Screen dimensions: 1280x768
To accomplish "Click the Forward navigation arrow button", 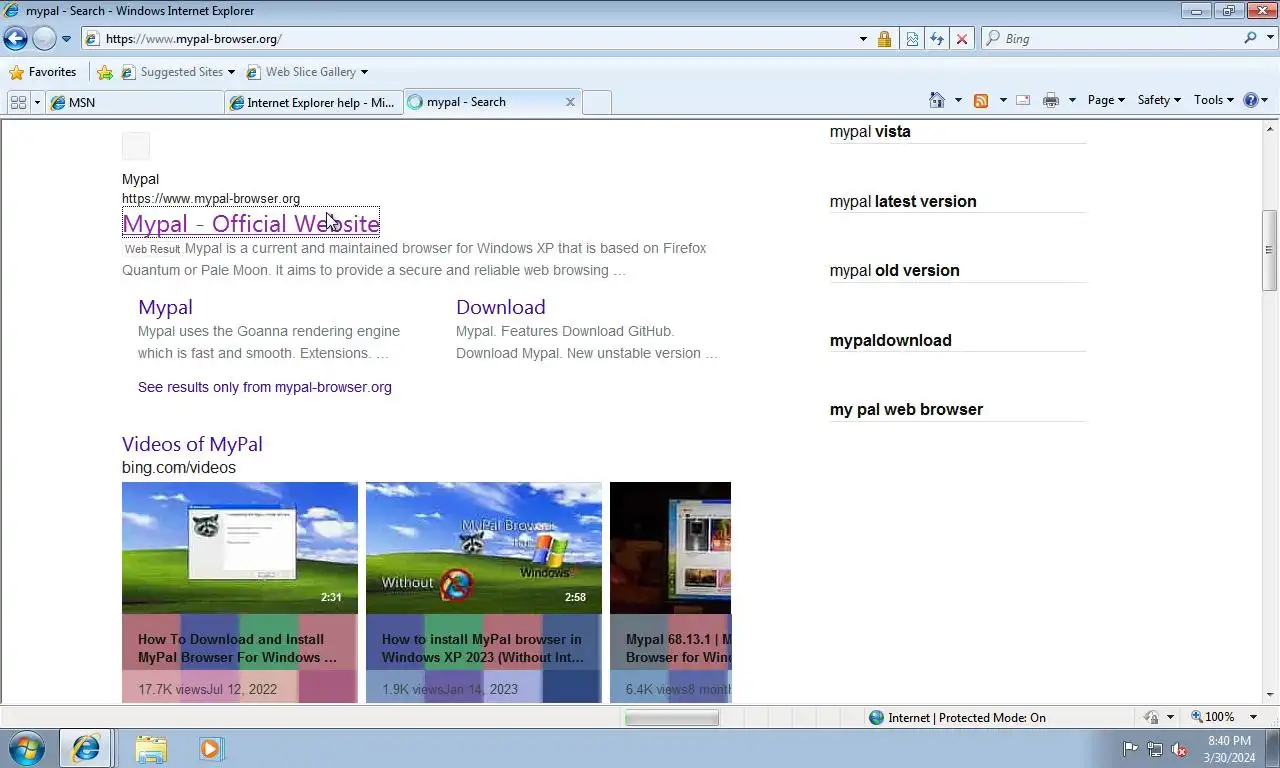I will click(x=44, y=38).
